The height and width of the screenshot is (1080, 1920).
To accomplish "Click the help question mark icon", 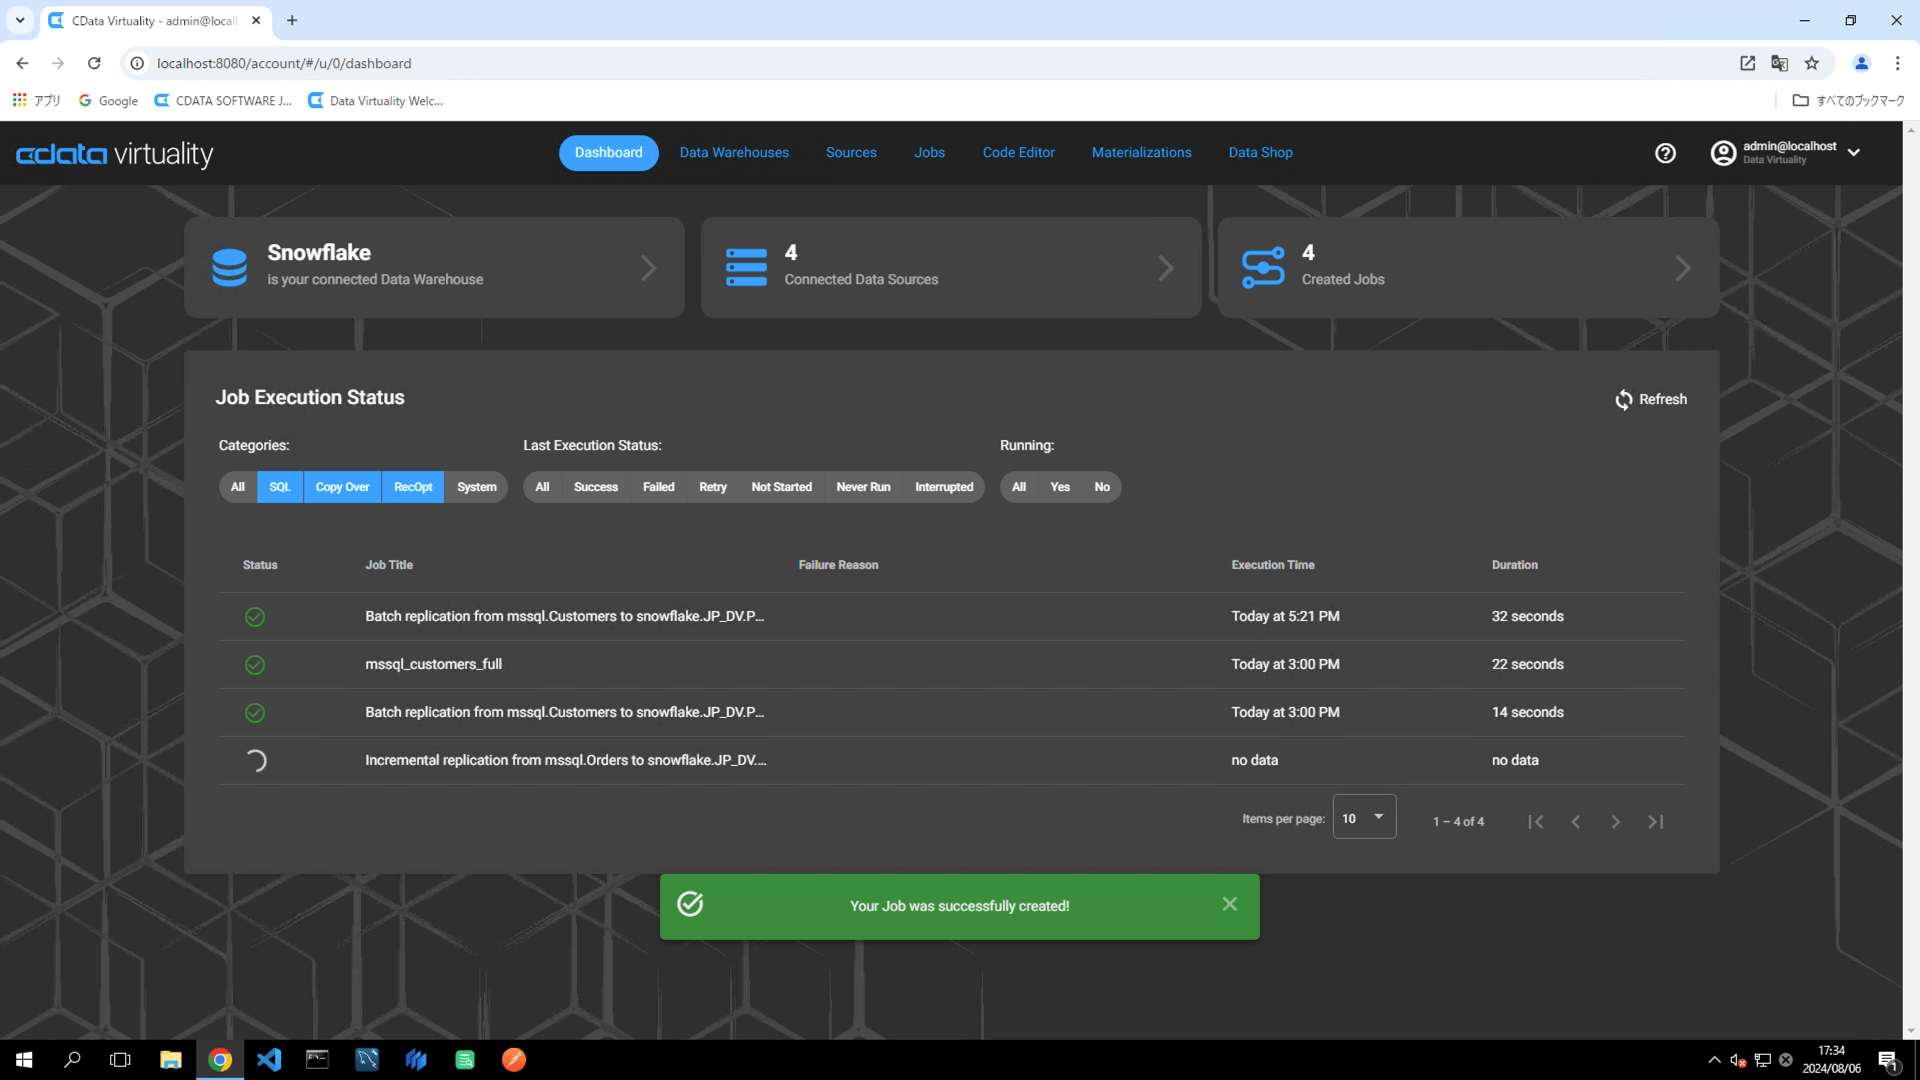I will 1665,153.
